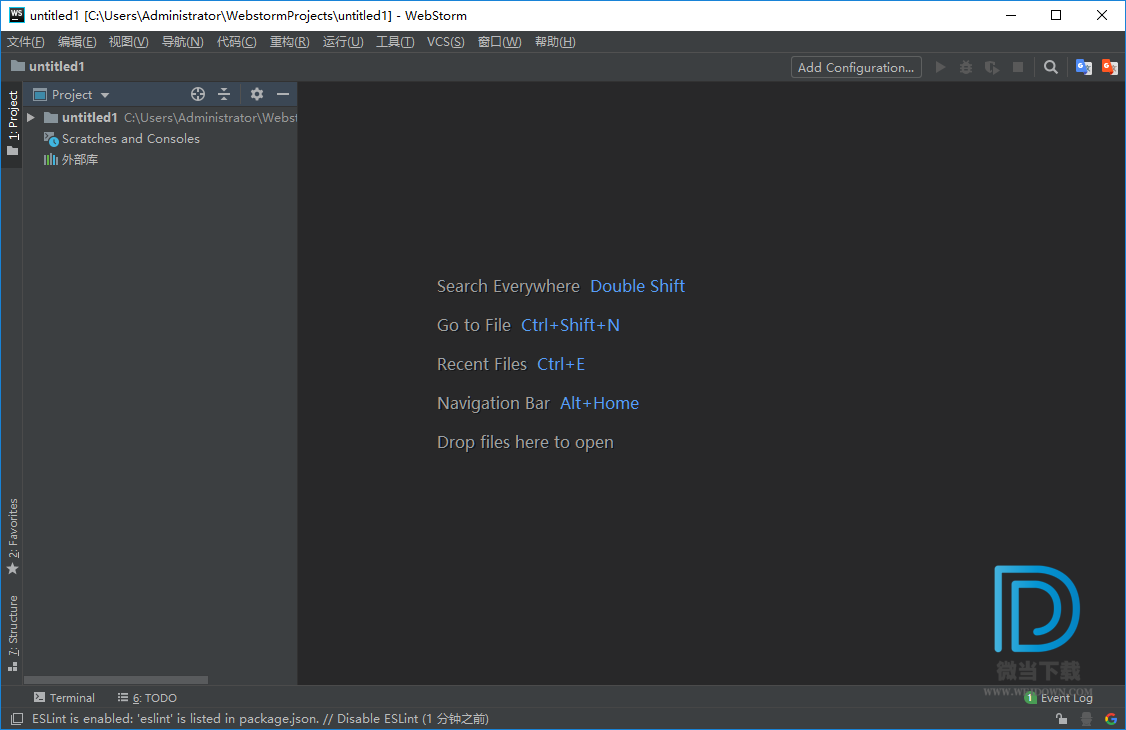Click the external libraries bar icon

click(50, 159)
